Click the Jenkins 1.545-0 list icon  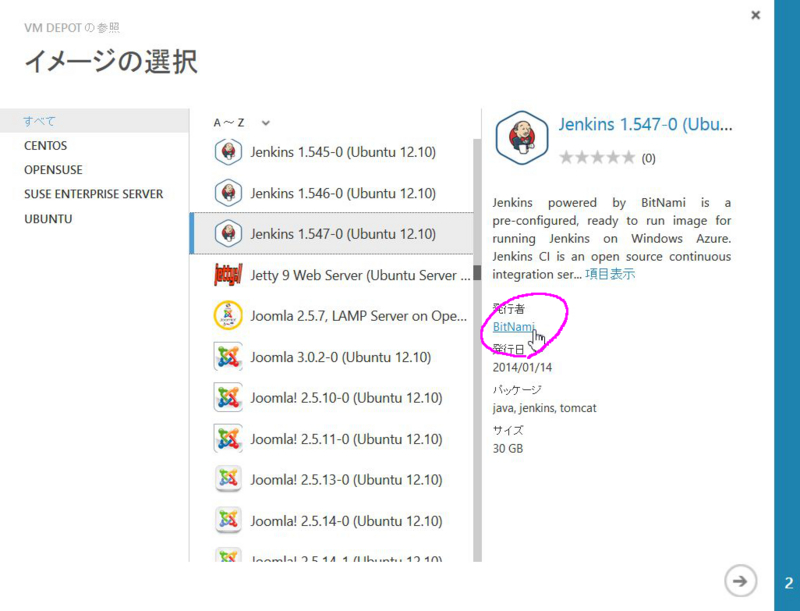(x=228, y=152)
